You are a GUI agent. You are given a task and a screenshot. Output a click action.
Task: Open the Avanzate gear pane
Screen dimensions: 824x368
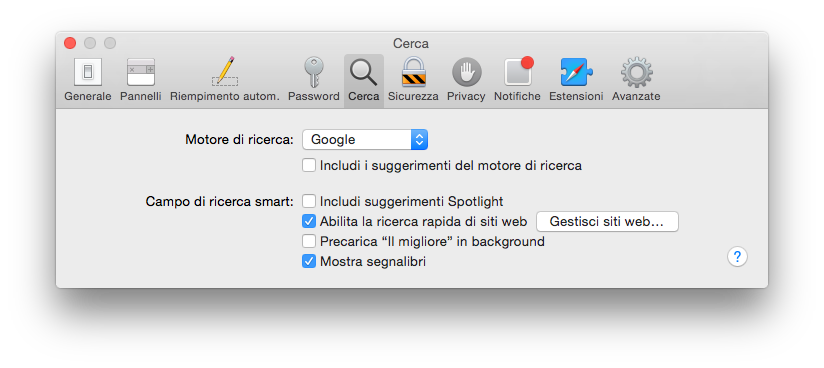coord(636,80)
